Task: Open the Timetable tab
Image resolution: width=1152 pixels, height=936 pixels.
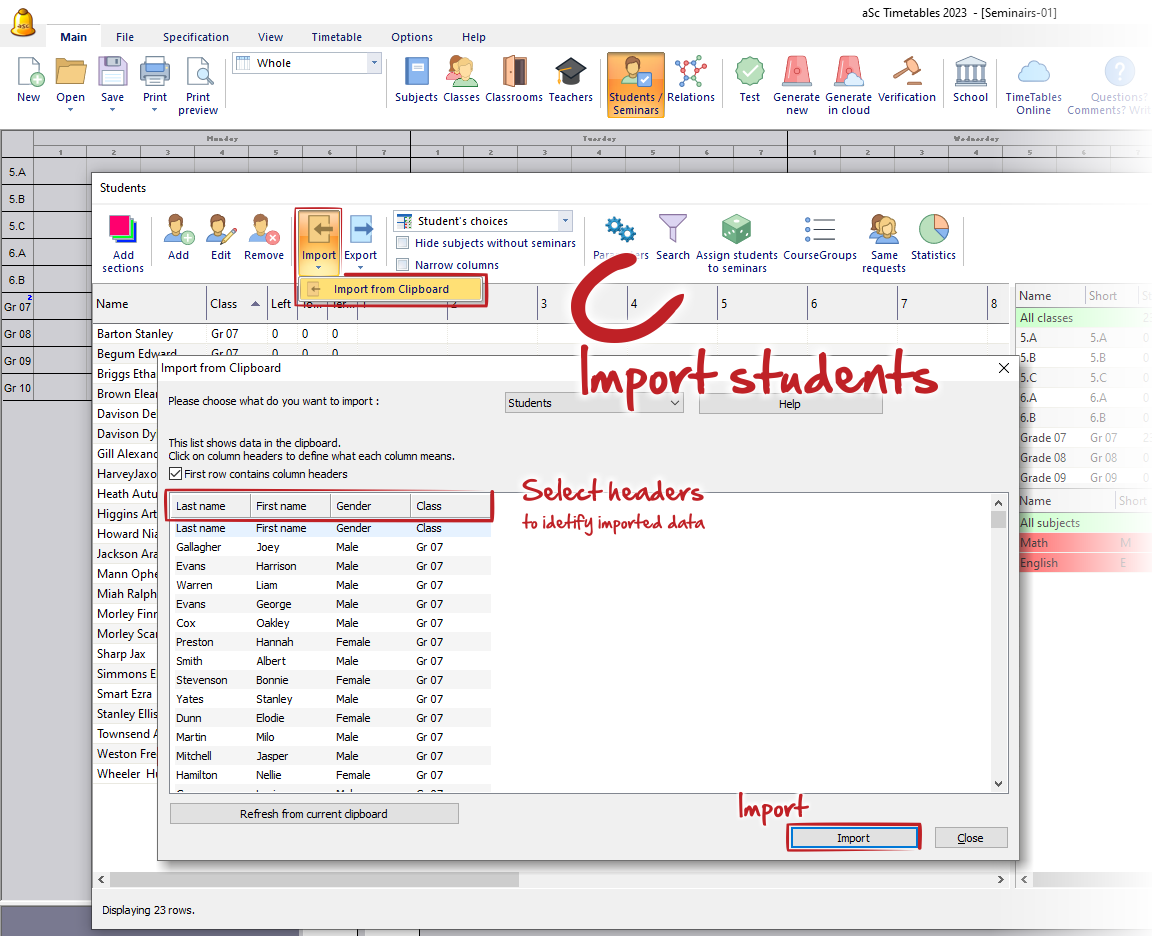Action: coord(336,37)
